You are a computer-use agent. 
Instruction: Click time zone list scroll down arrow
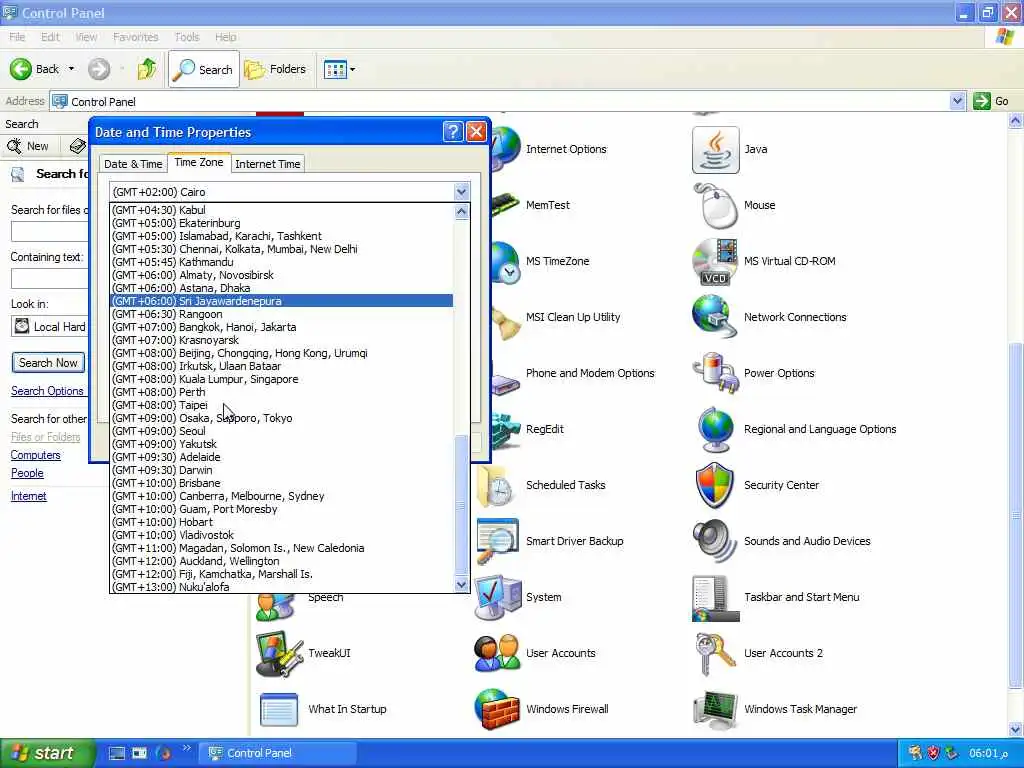click(461, 584)
